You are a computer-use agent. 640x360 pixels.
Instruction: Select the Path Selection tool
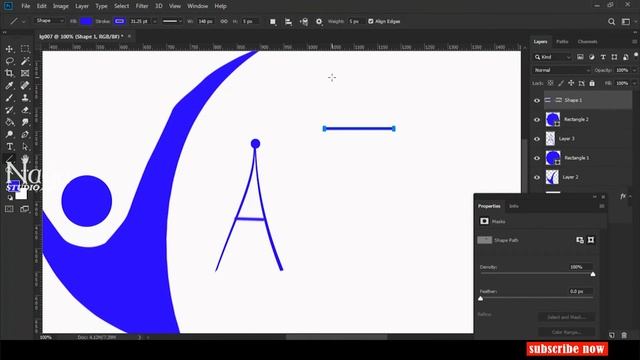click(25, 147)
